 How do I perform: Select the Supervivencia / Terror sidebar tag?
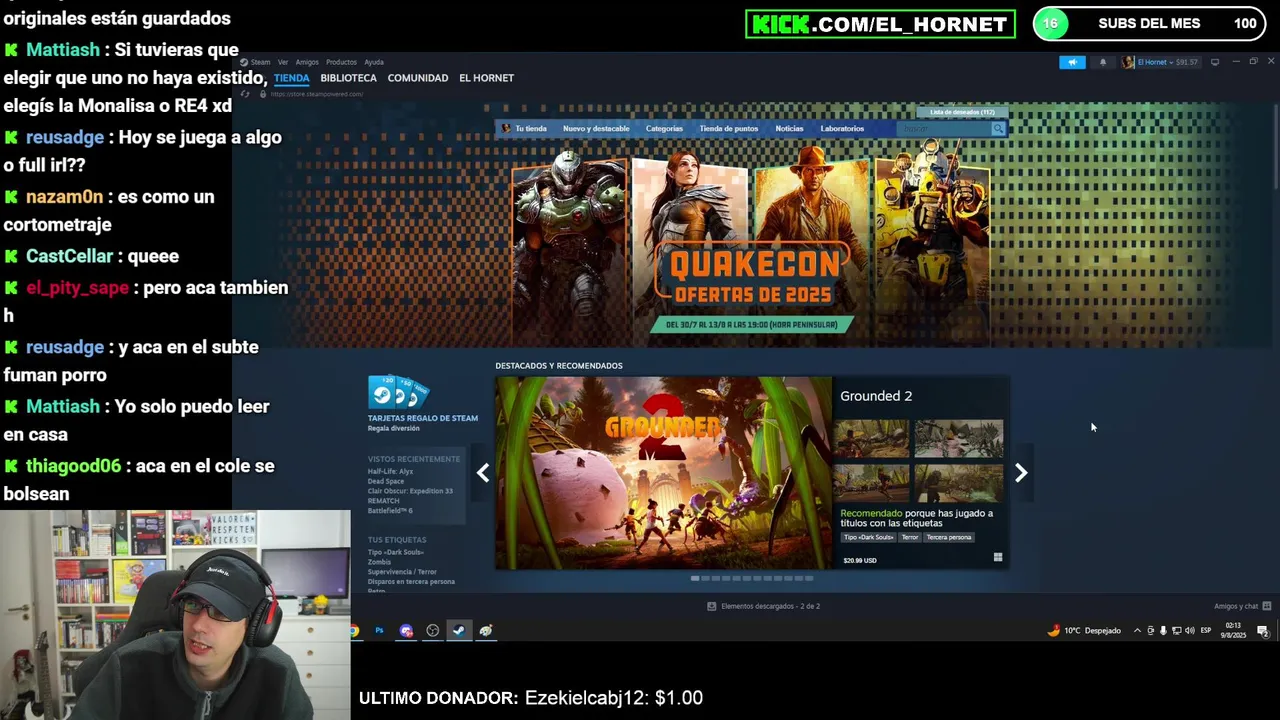click(402, 572)
